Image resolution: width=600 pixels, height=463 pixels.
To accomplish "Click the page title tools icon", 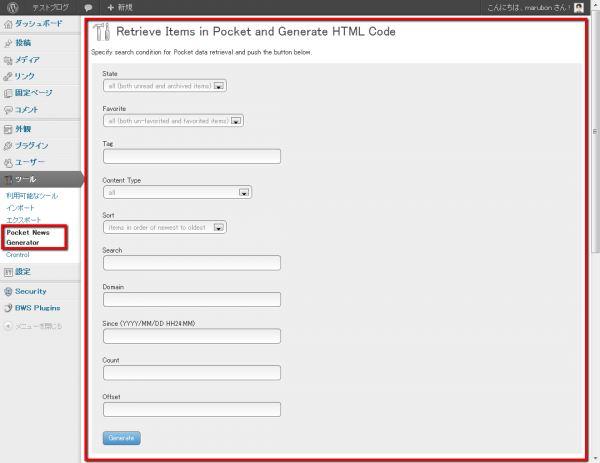I will tap(102, 31).
